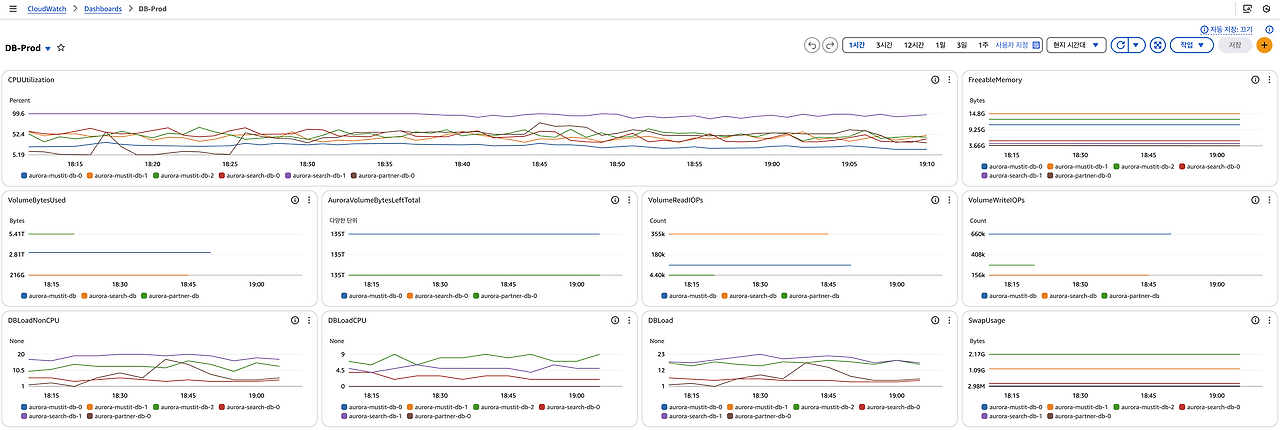1280x430 pixels.
Task: Select the 3시간 time range
Action: 884,45
